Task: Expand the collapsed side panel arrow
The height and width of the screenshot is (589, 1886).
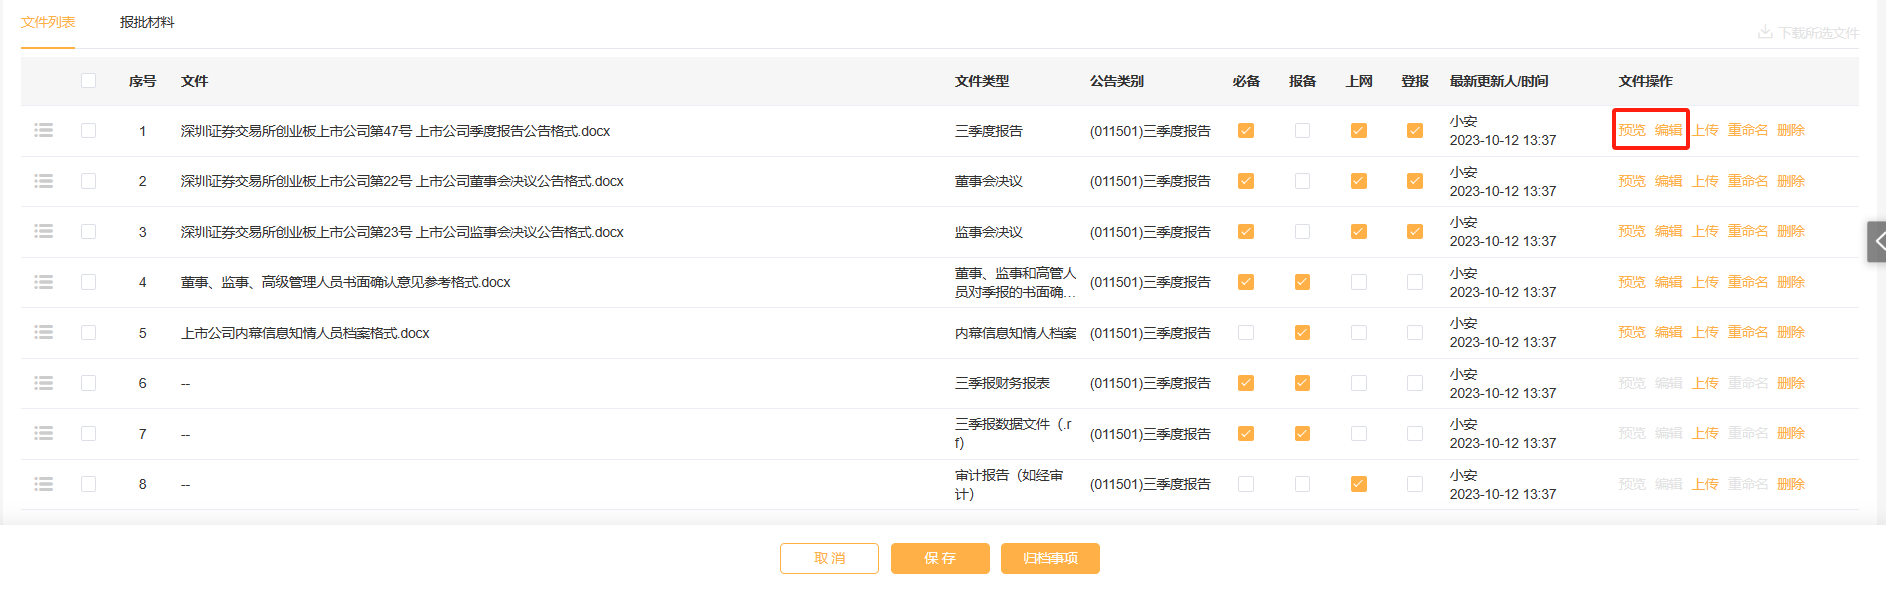Action: (1877, 241)
